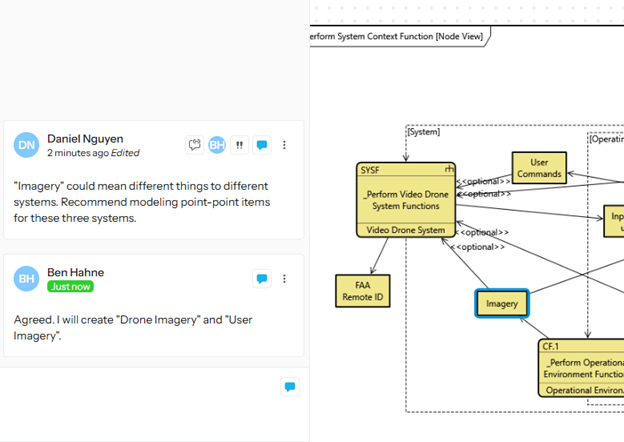624x442 pixels.
Task: Select the User Commands node
Action: (x=539, y=168)
